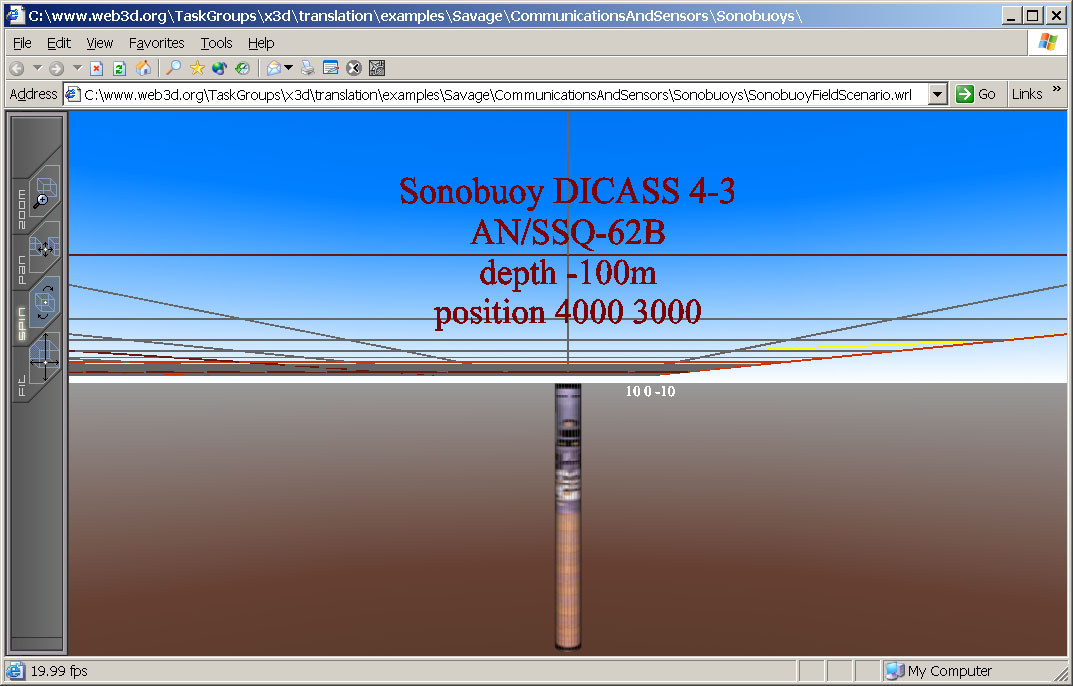
Task: Click the Links toolbar label
Action: (x=1026, y=94)
